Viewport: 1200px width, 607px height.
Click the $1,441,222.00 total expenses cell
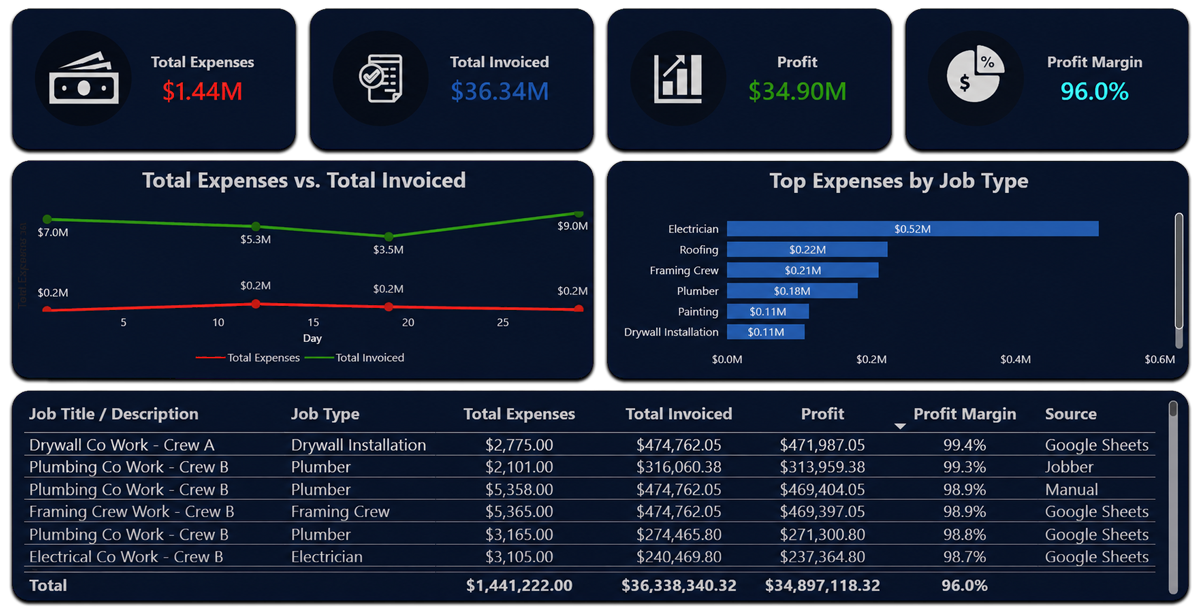pyautogui.click(x=519, y=586)
